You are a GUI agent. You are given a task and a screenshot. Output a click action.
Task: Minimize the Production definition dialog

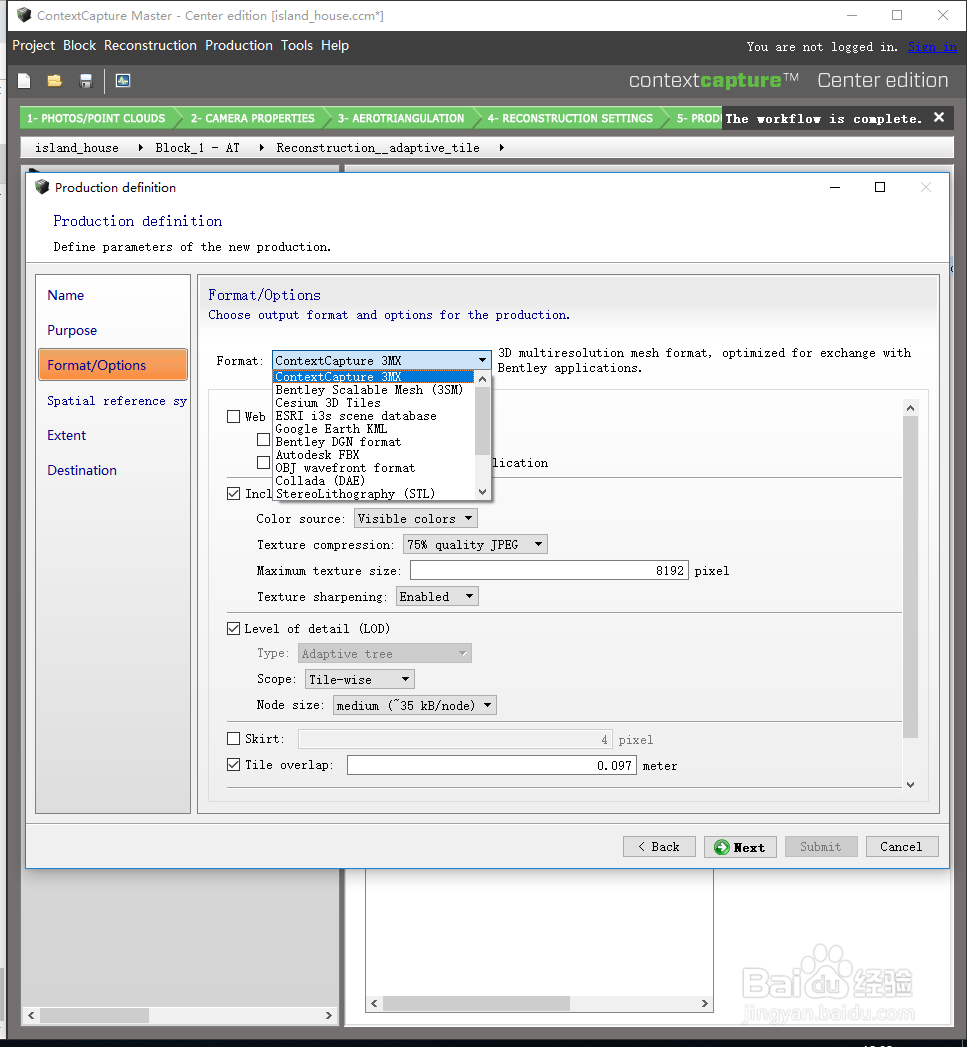(x=835, y=188)
